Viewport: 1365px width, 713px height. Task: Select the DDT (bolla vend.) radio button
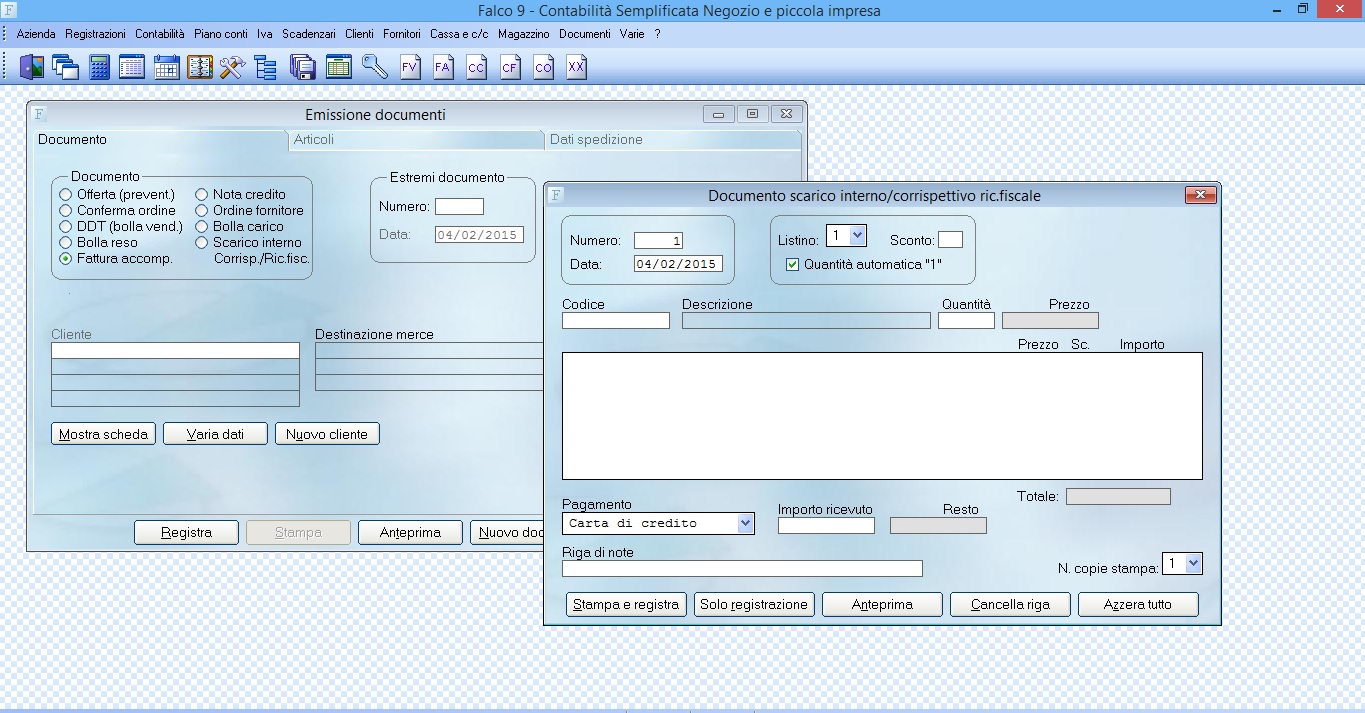[66, 226]
